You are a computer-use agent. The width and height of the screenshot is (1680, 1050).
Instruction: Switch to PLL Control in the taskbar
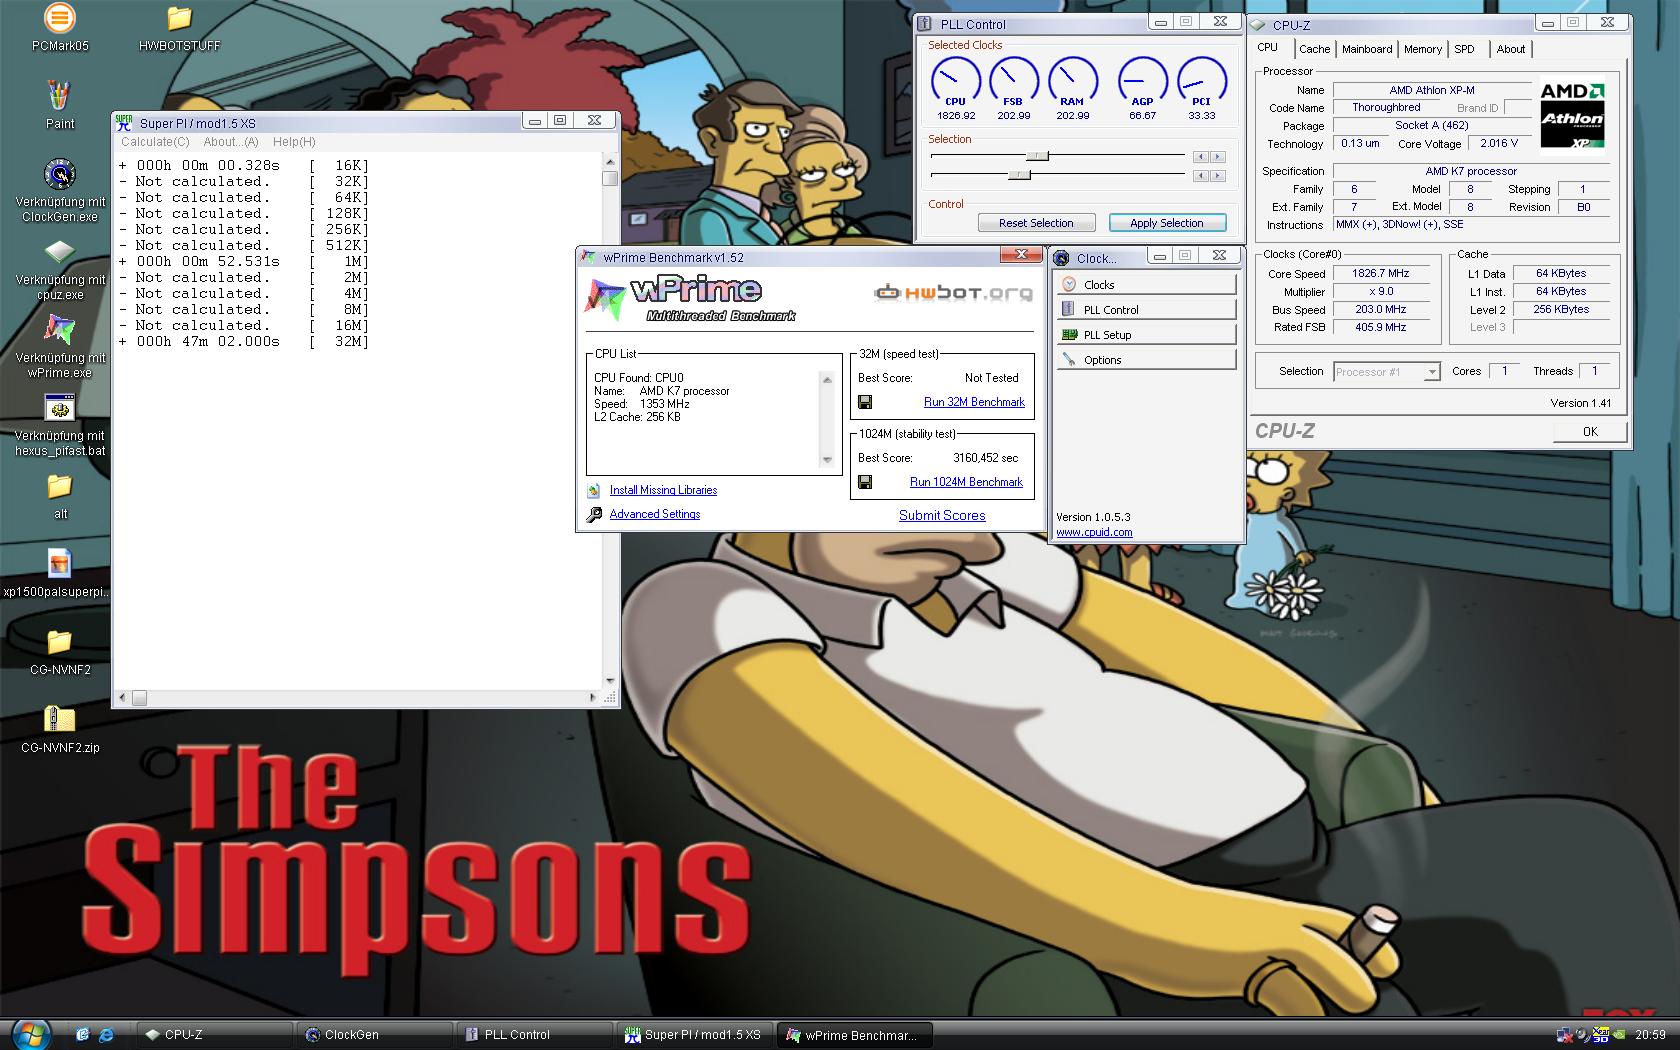(535, 1035)
